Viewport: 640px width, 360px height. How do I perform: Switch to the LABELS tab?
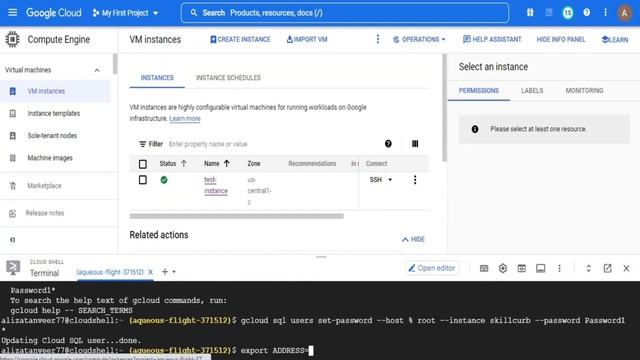coord(532,91)
